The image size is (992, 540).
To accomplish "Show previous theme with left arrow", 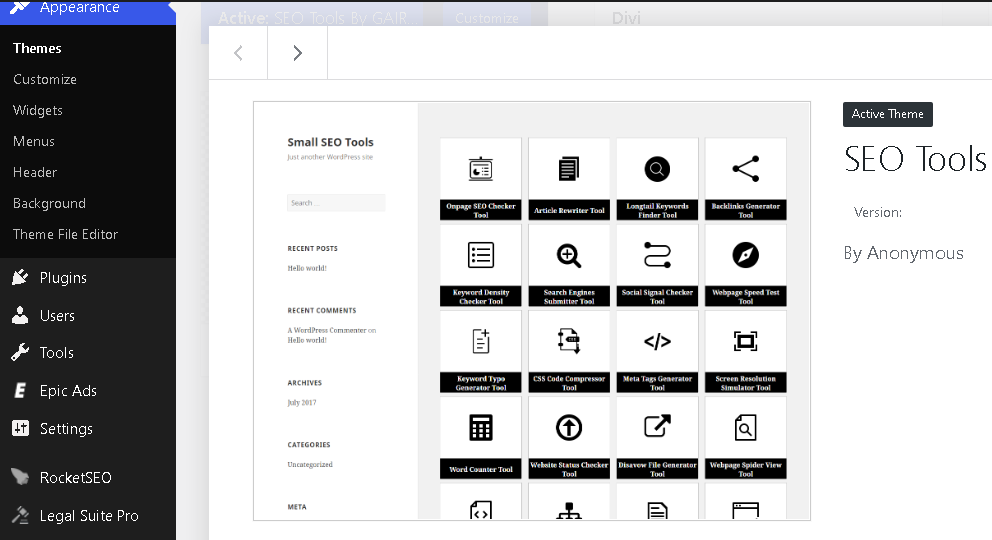I will [x=239, y=53].
